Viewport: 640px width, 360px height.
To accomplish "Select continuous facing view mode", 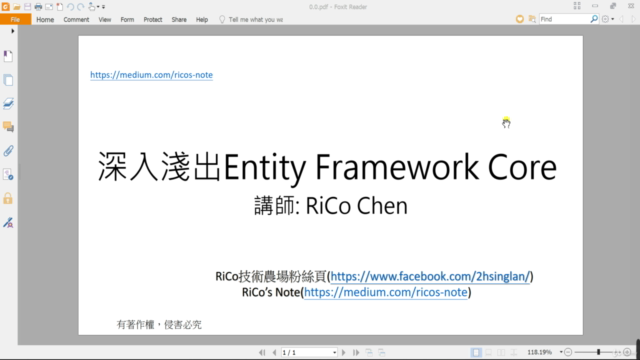I will (514, 352).
